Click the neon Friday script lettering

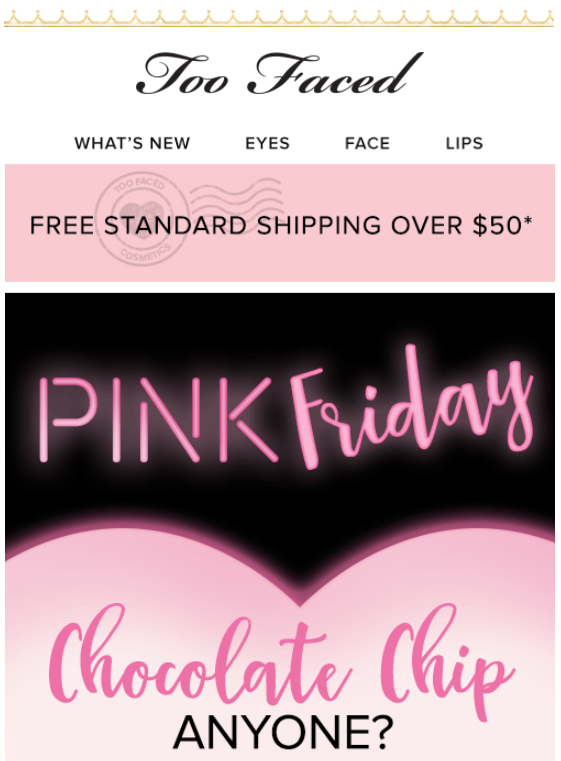tap(411, 407)
